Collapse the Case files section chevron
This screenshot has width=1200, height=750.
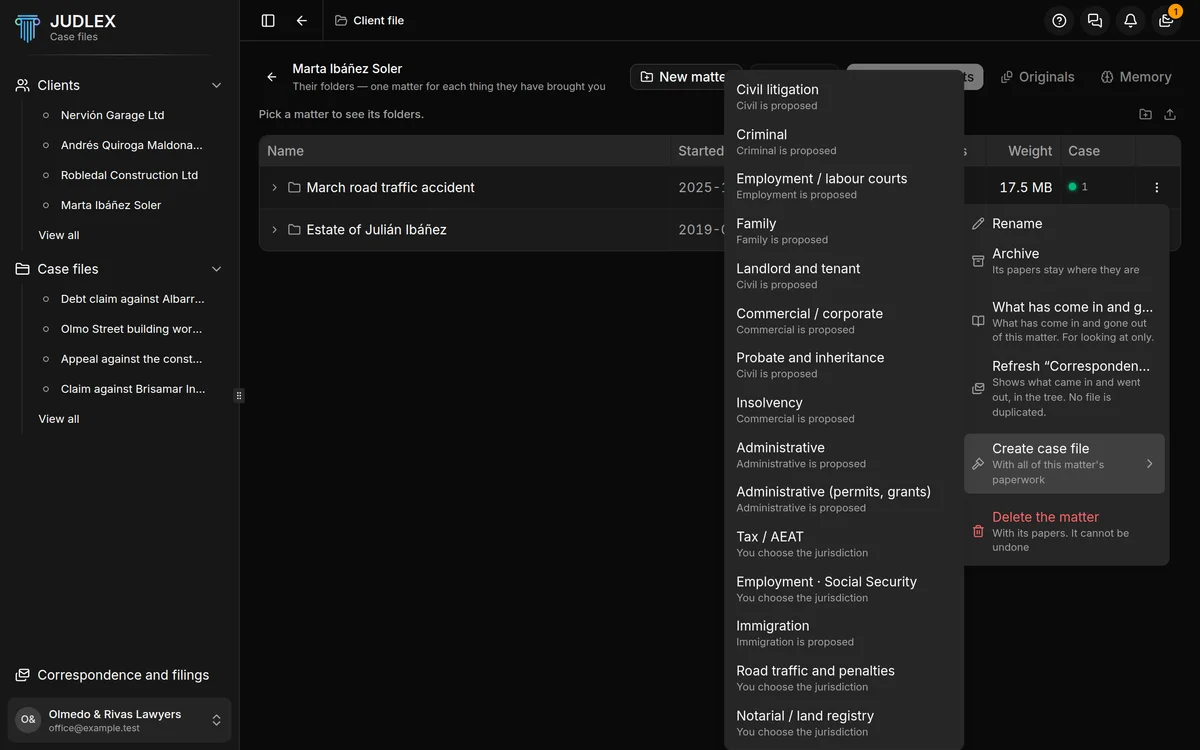click(216, 269)
